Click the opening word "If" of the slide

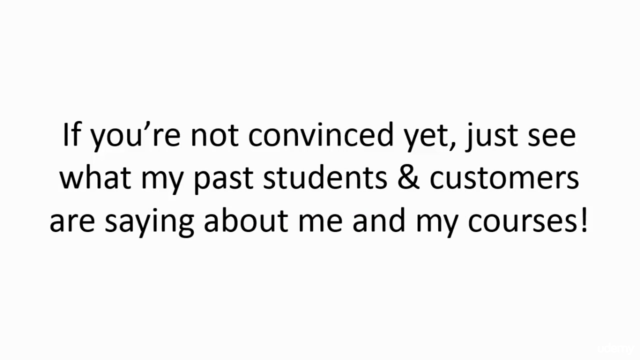click(x=70, y=135)
